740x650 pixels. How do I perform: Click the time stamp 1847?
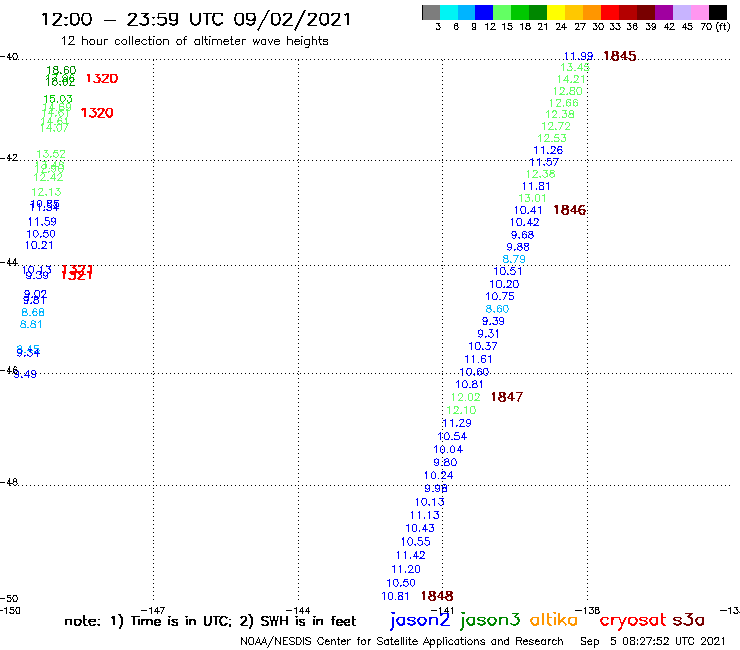pyautogui.click(x=507, y=397)
